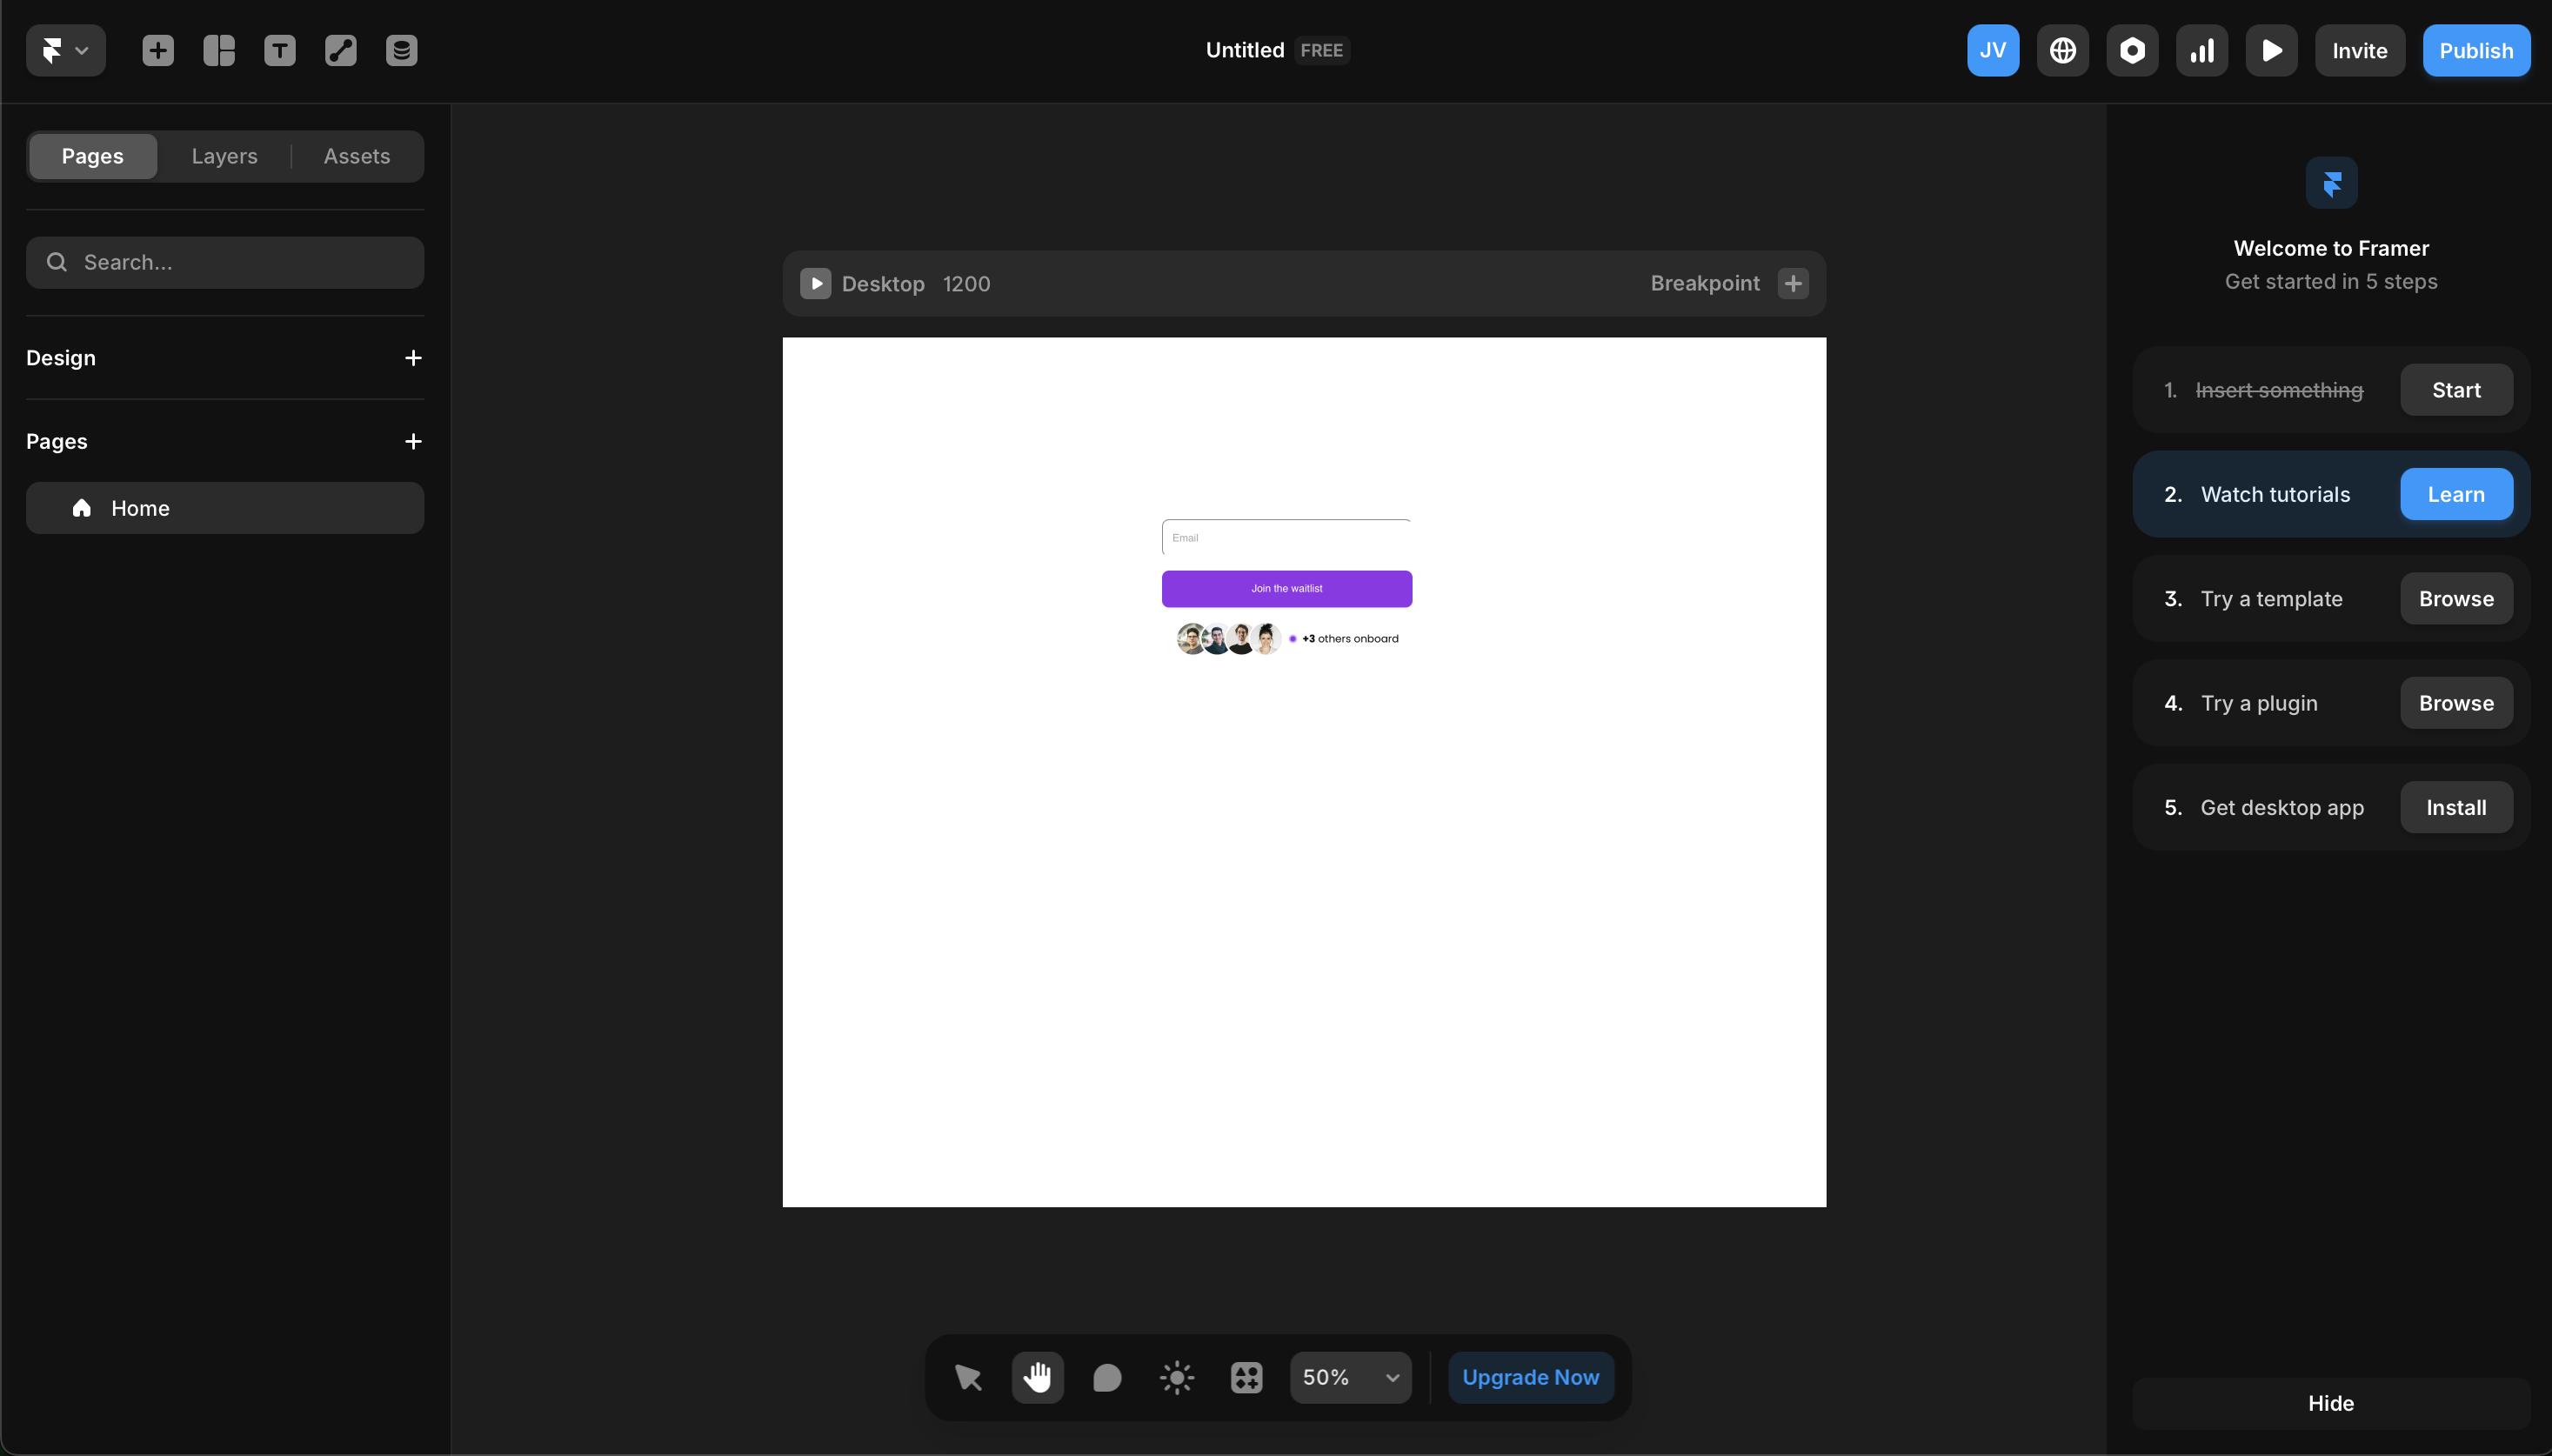
Task: Select the Insert tool in the top toolbar
Action: (157, 50)
